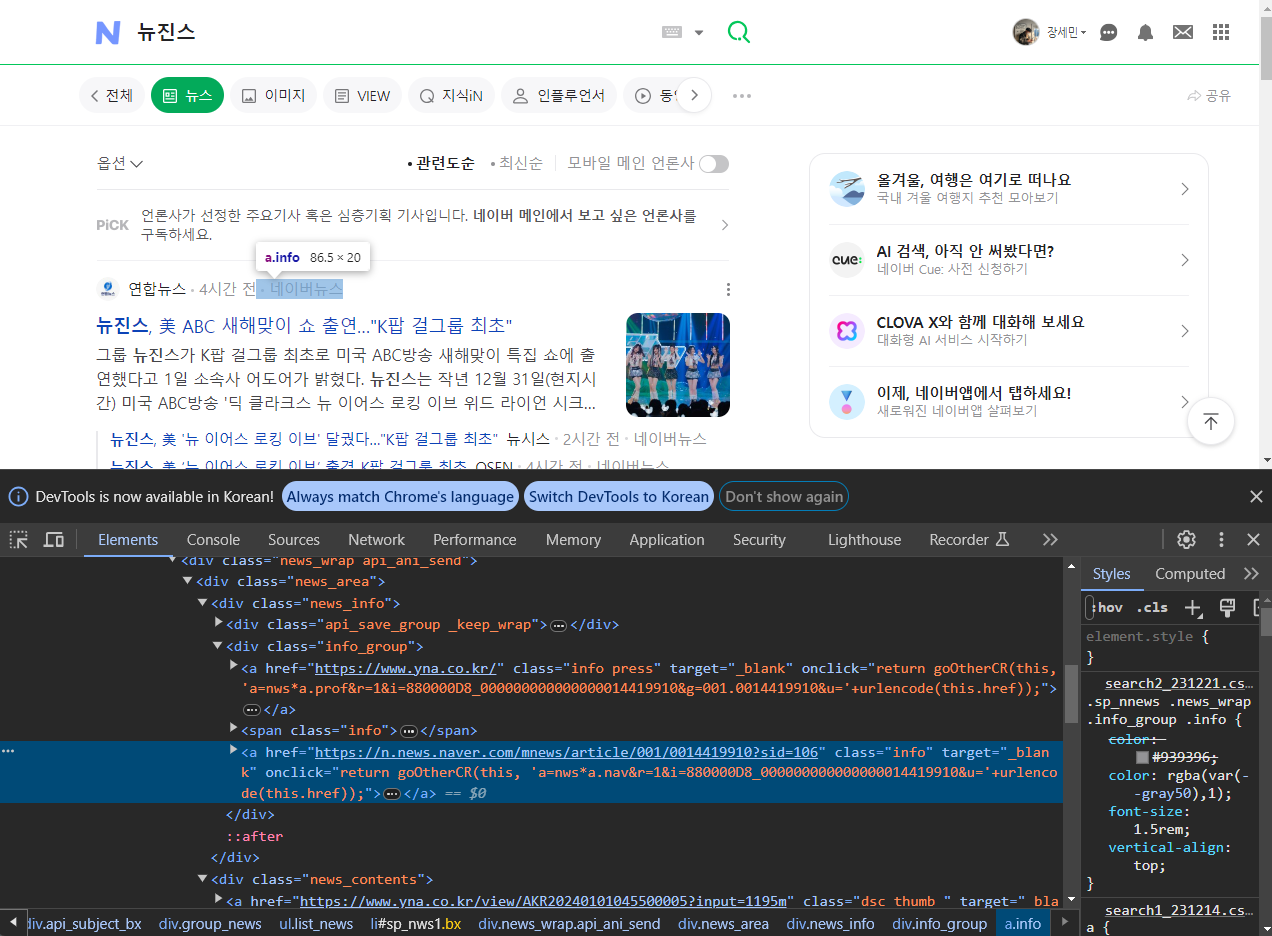Show next search category tabs arrow
Screen dimensions: 1272x936
[694, 96]
